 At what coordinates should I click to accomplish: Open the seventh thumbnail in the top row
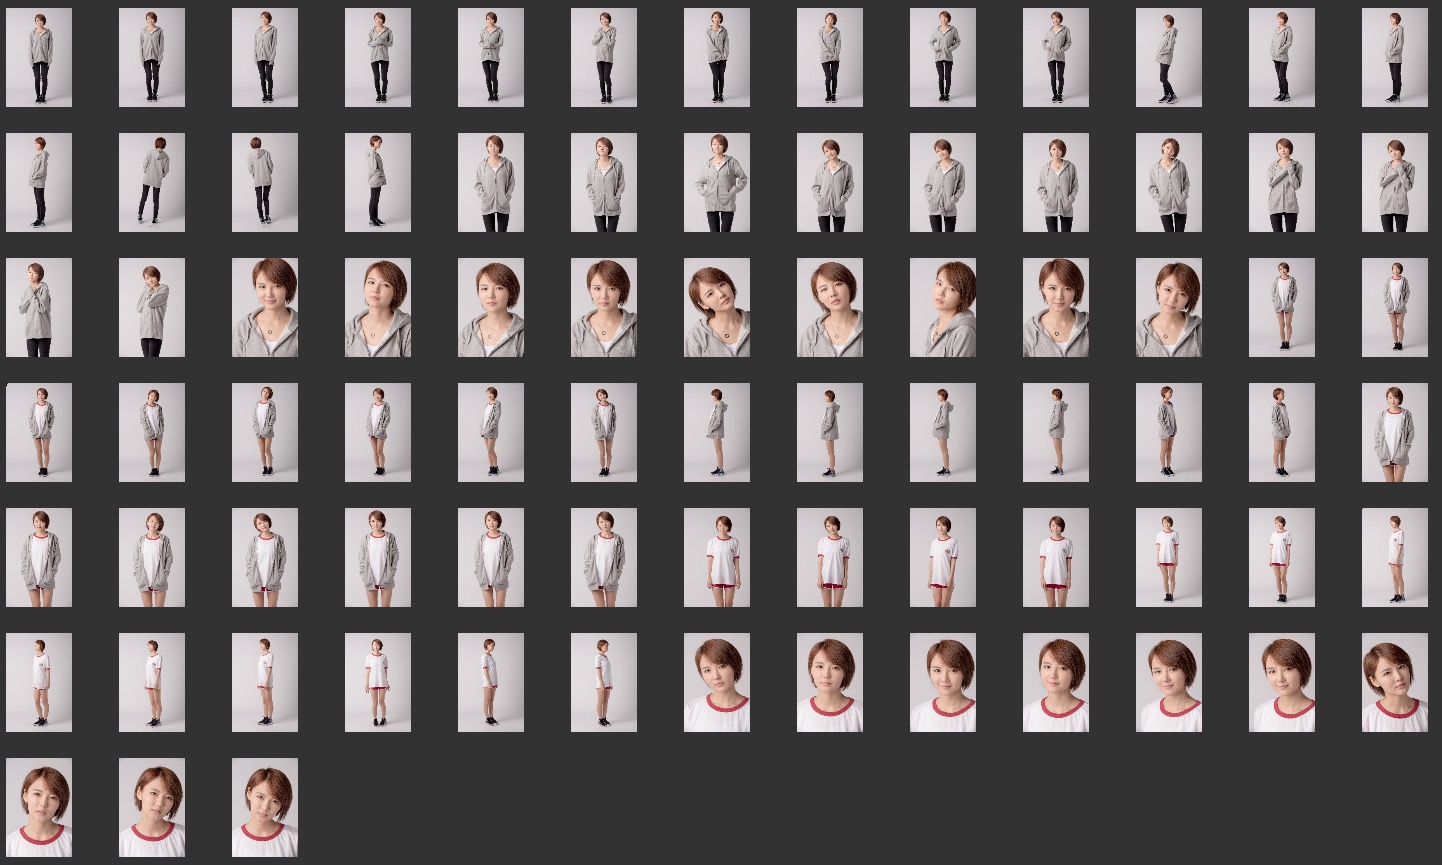point(716,58)
